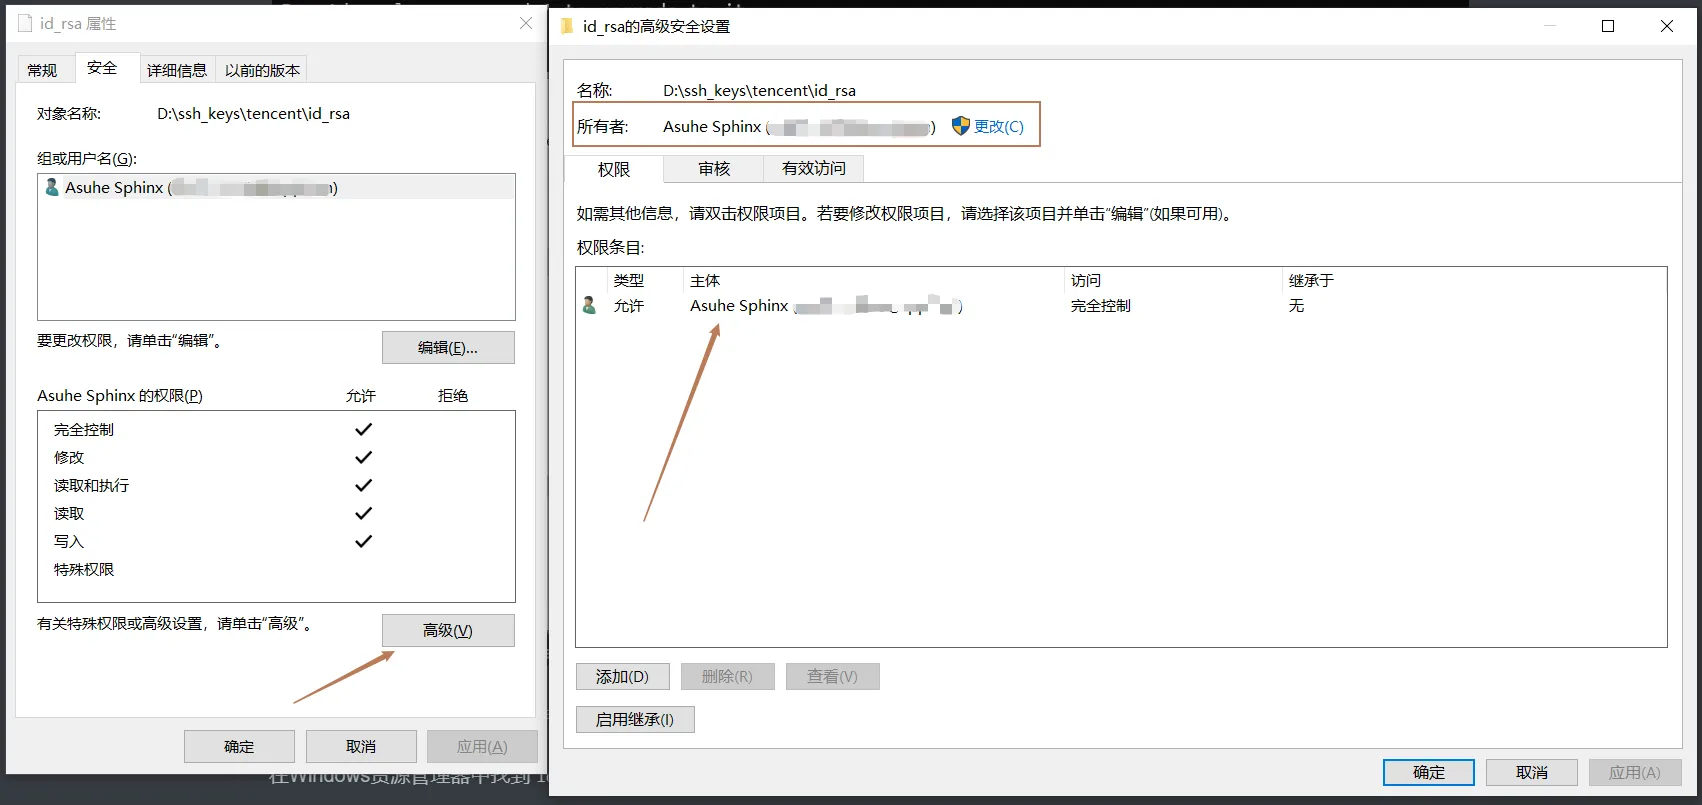The height and width of the screenshot is (805, 1702).
Task: Click the 启用继承(I) button
Action: pyautogui.click(x=635, y=720)
